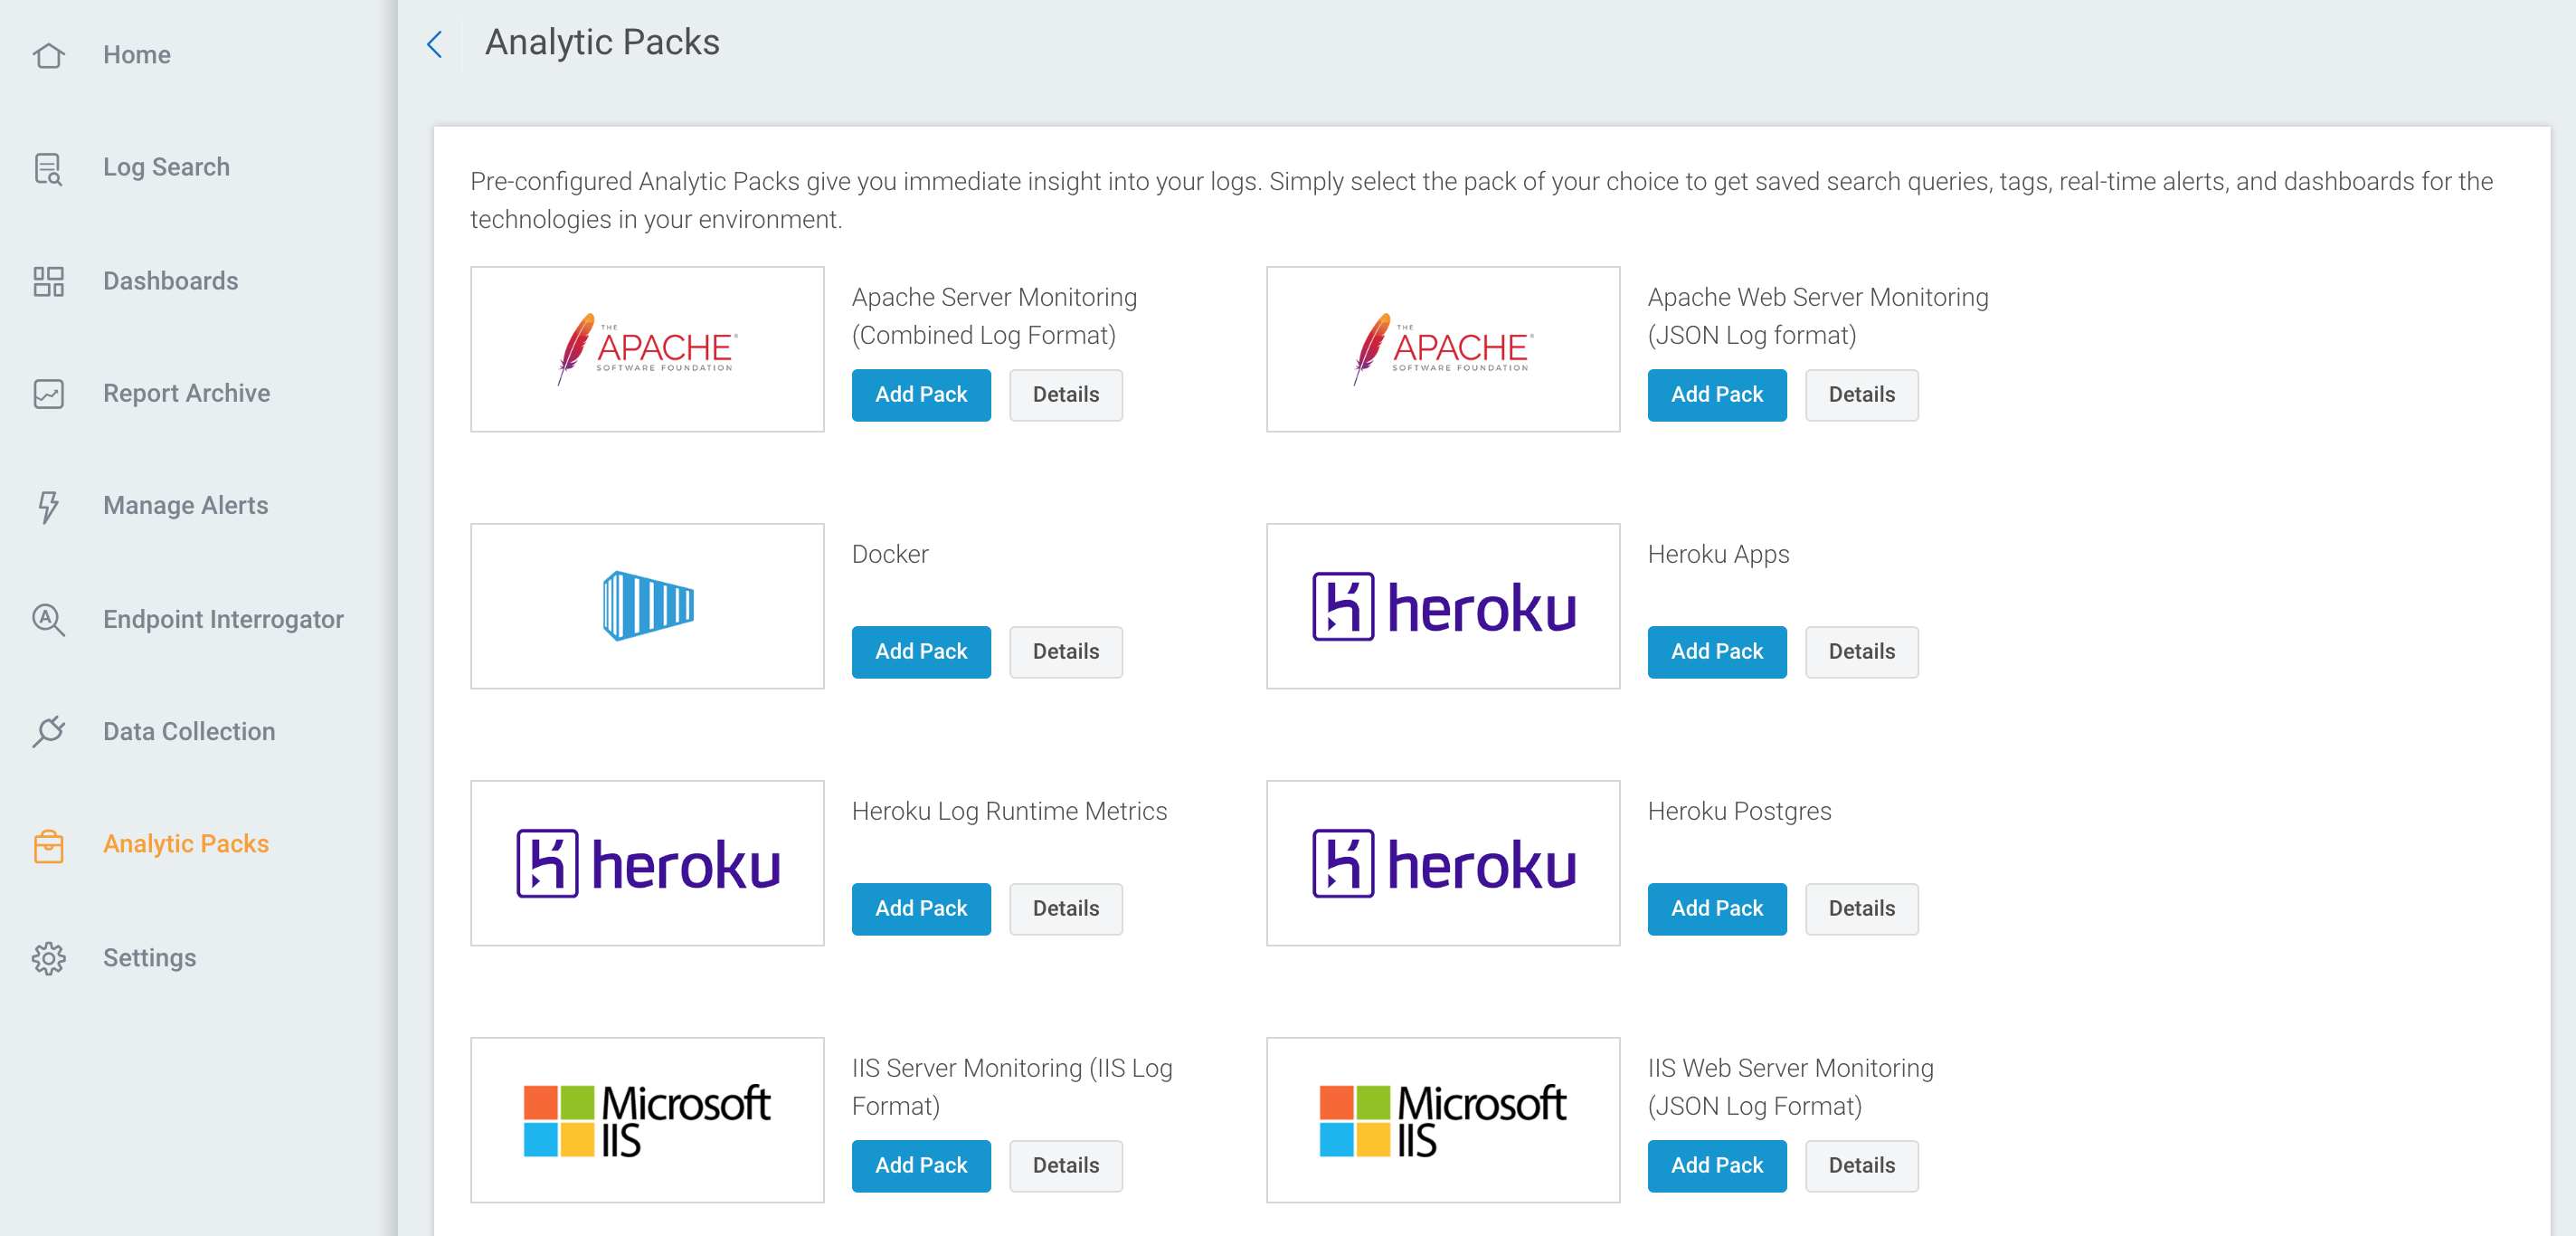Click the Heroku Log Runtime Metrics logo
Viewport: 2576px width, 1236px height.
click(x=647, y=863)
